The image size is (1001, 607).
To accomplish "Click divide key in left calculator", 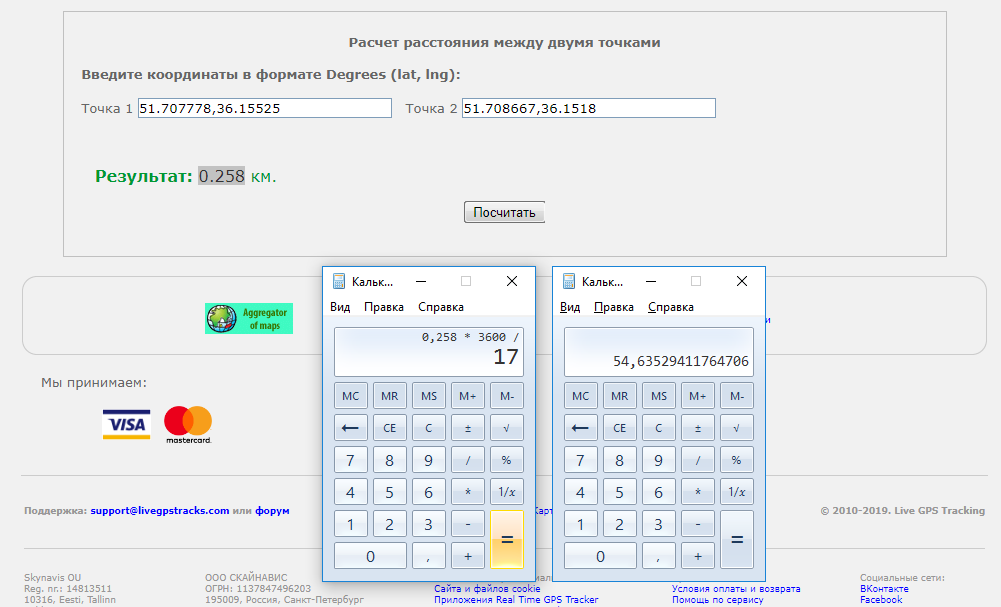I will point(468,460).
